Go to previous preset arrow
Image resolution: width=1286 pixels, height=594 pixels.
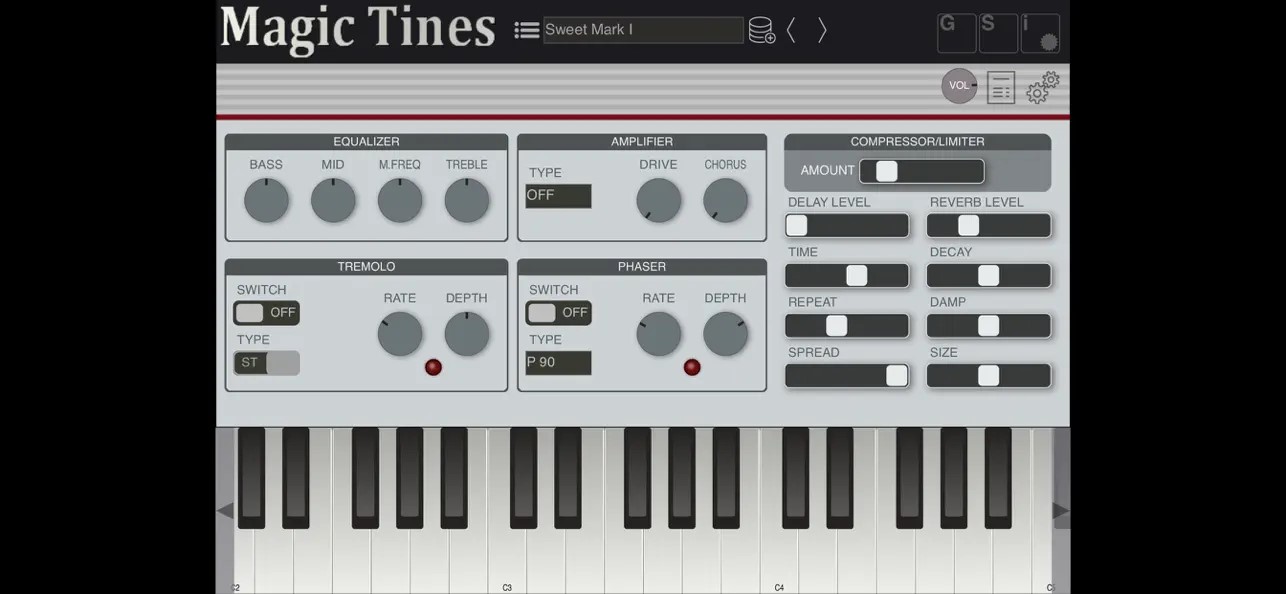point(791,30)
